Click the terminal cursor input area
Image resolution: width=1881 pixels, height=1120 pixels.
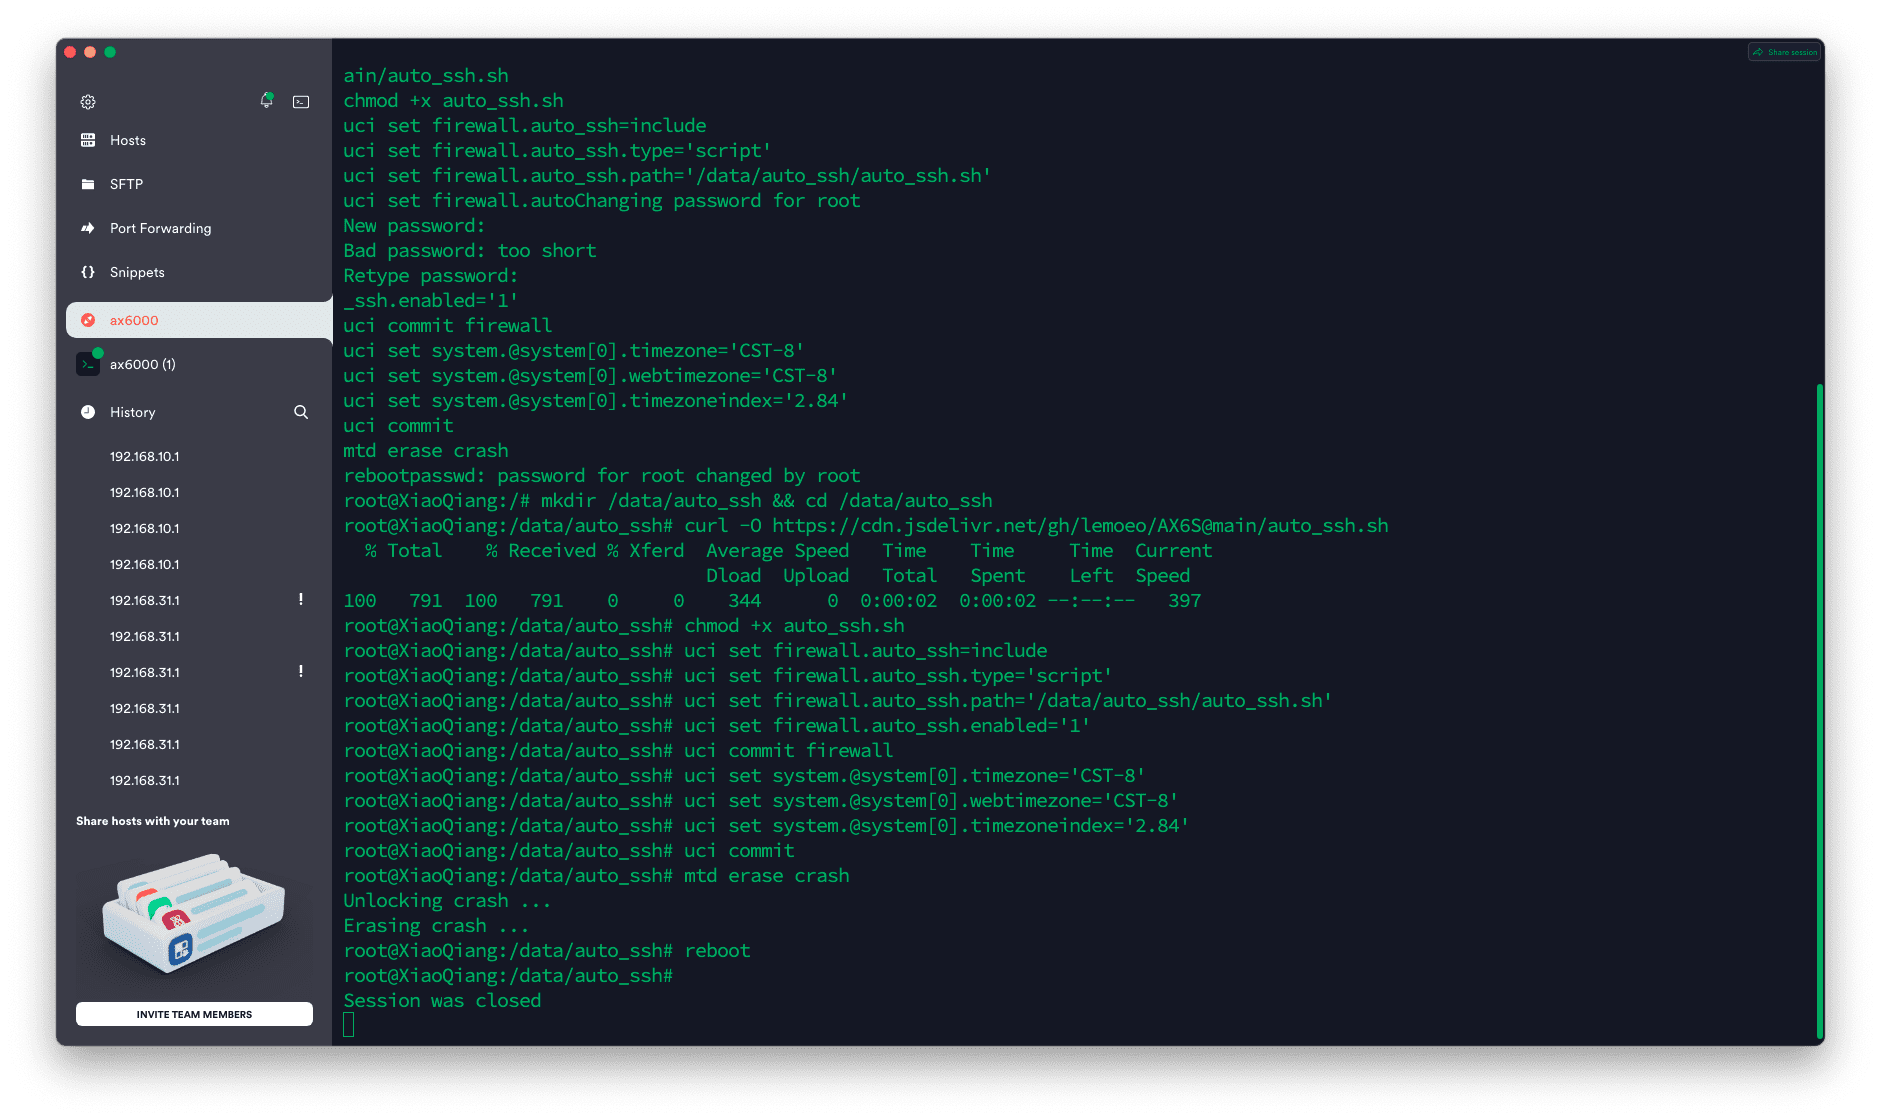tap(349, 1024)
